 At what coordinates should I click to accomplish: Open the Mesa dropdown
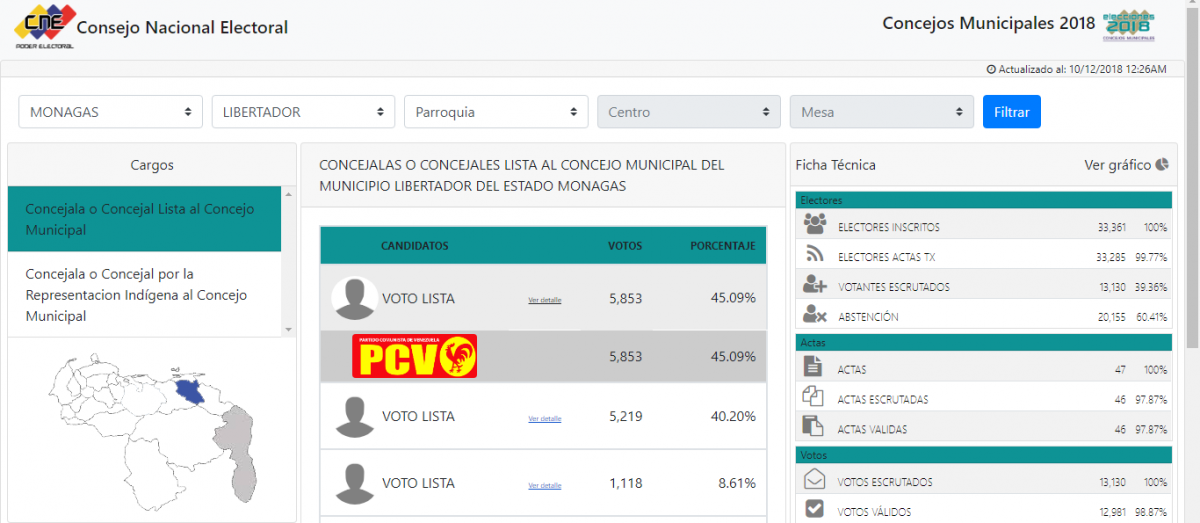pyautogui.click(x=881, y=112)
